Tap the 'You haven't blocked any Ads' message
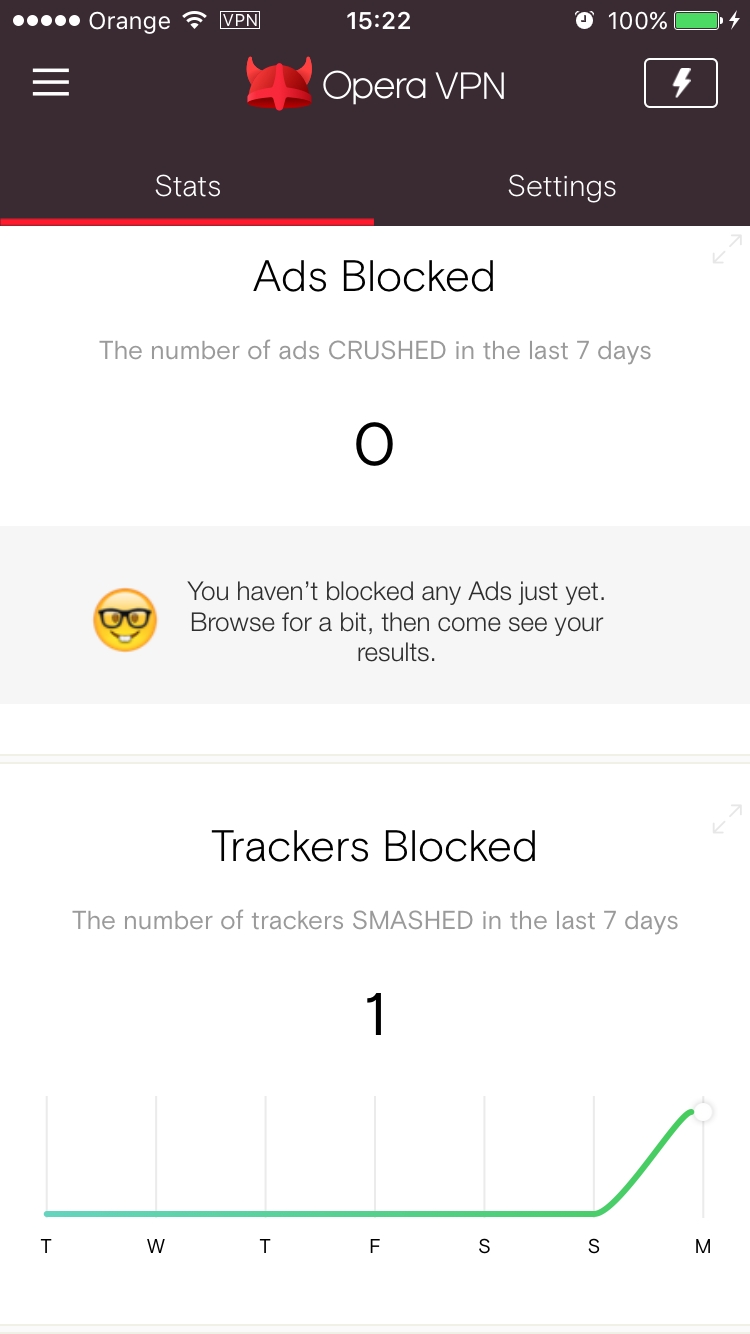 [396, 622]
